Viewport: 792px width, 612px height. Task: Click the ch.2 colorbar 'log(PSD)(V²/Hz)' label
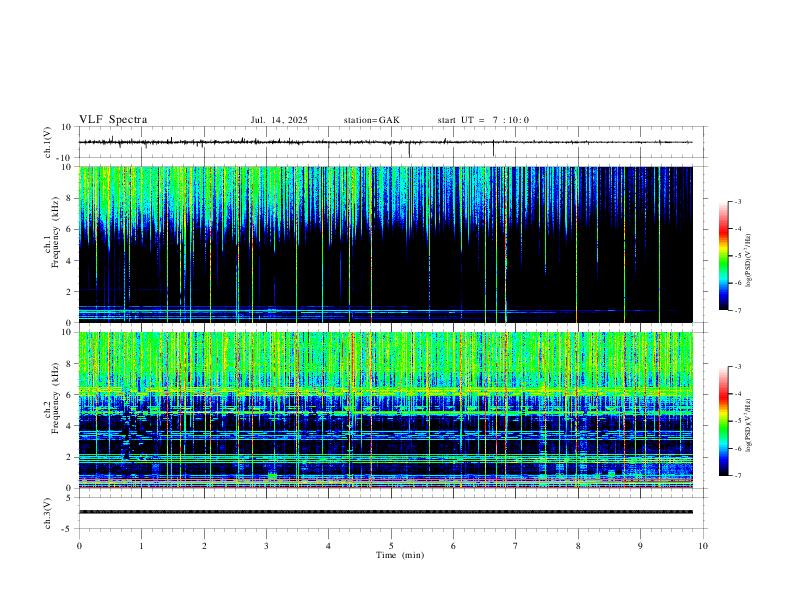pos(750,425)
